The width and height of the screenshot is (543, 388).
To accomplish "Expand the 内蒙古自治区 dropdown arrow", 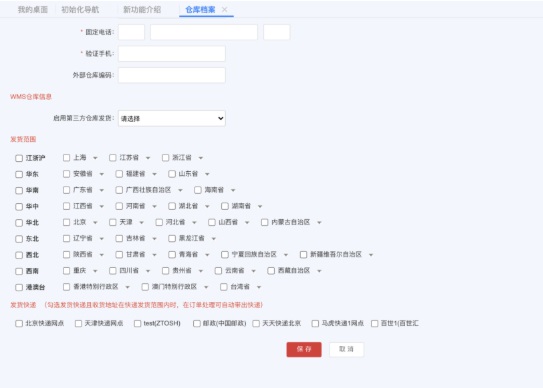I will [x=319, y=222].
